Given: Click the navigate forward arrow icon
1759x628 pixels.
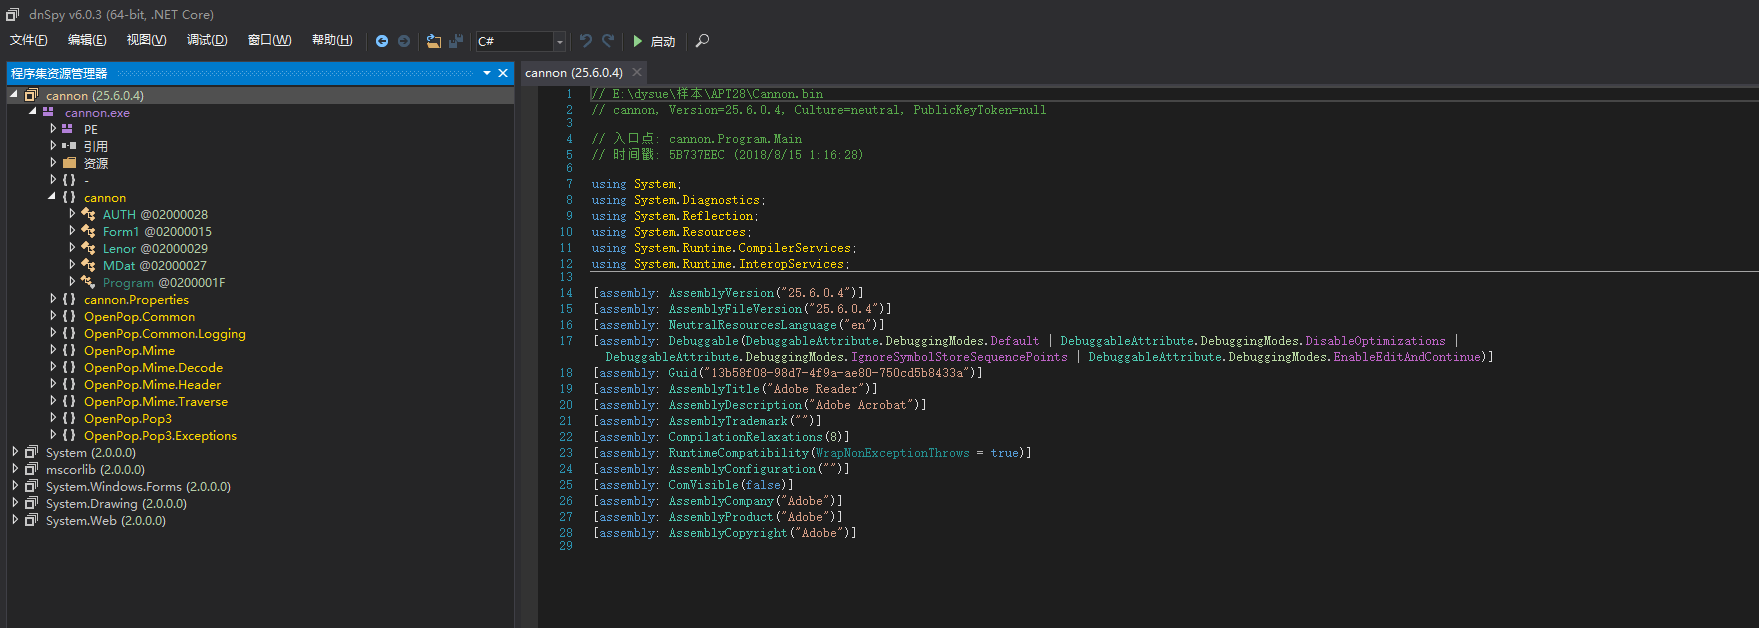Looking at the screenshot, I should (x=404, y=41).
